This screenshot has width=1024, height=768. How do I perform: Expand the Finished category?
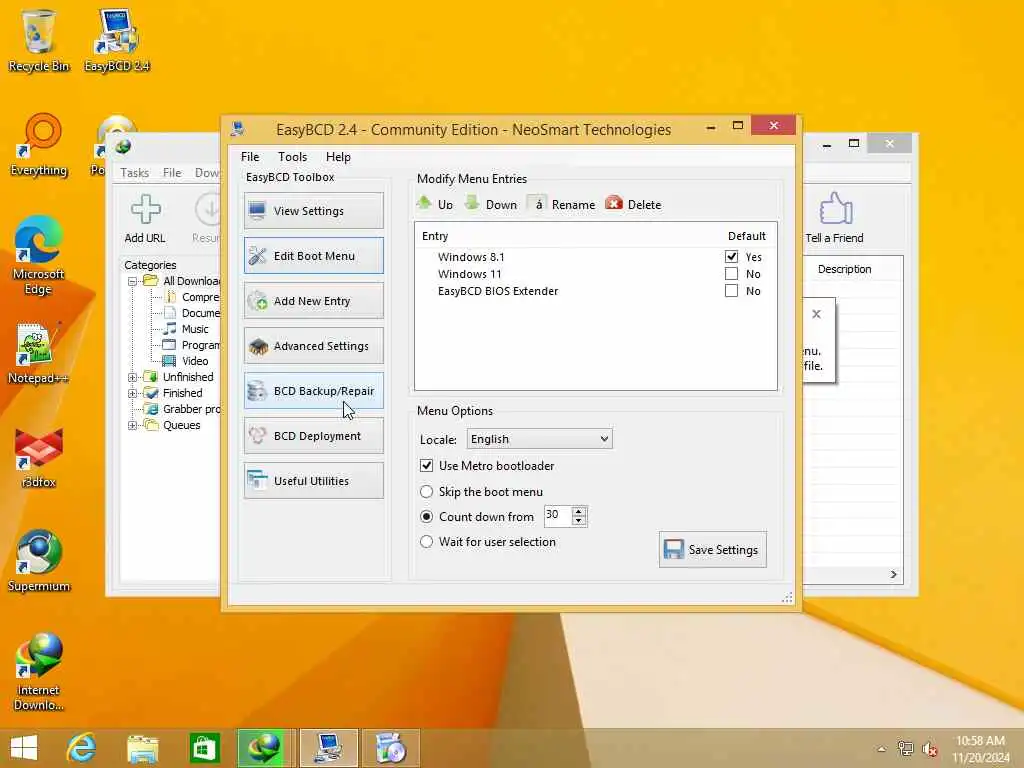[132, 393]
